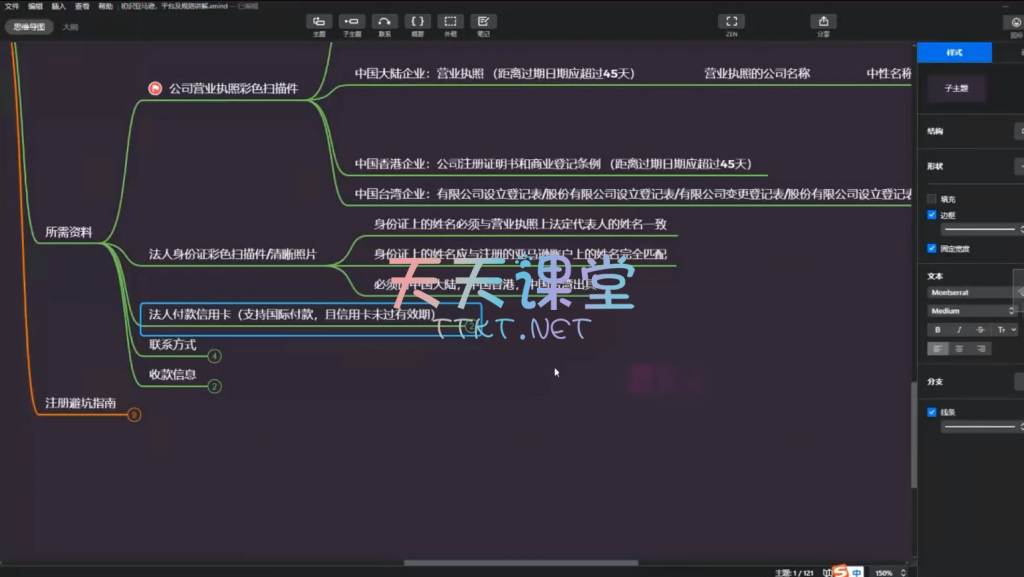1024x577 pixels.
Task: Open the Medium font weight dropdown
Action: click(x=970, y=311)
